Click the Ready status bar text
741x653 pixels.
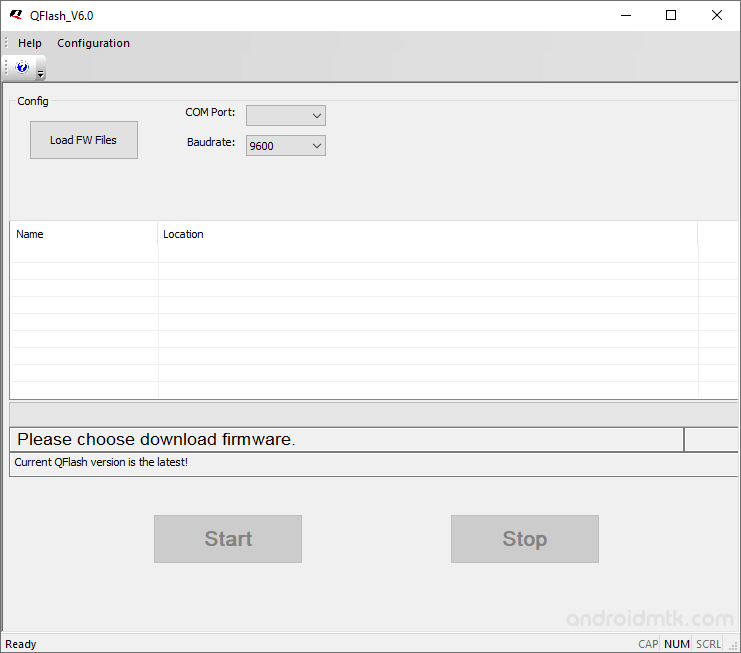tap(20, 644)
